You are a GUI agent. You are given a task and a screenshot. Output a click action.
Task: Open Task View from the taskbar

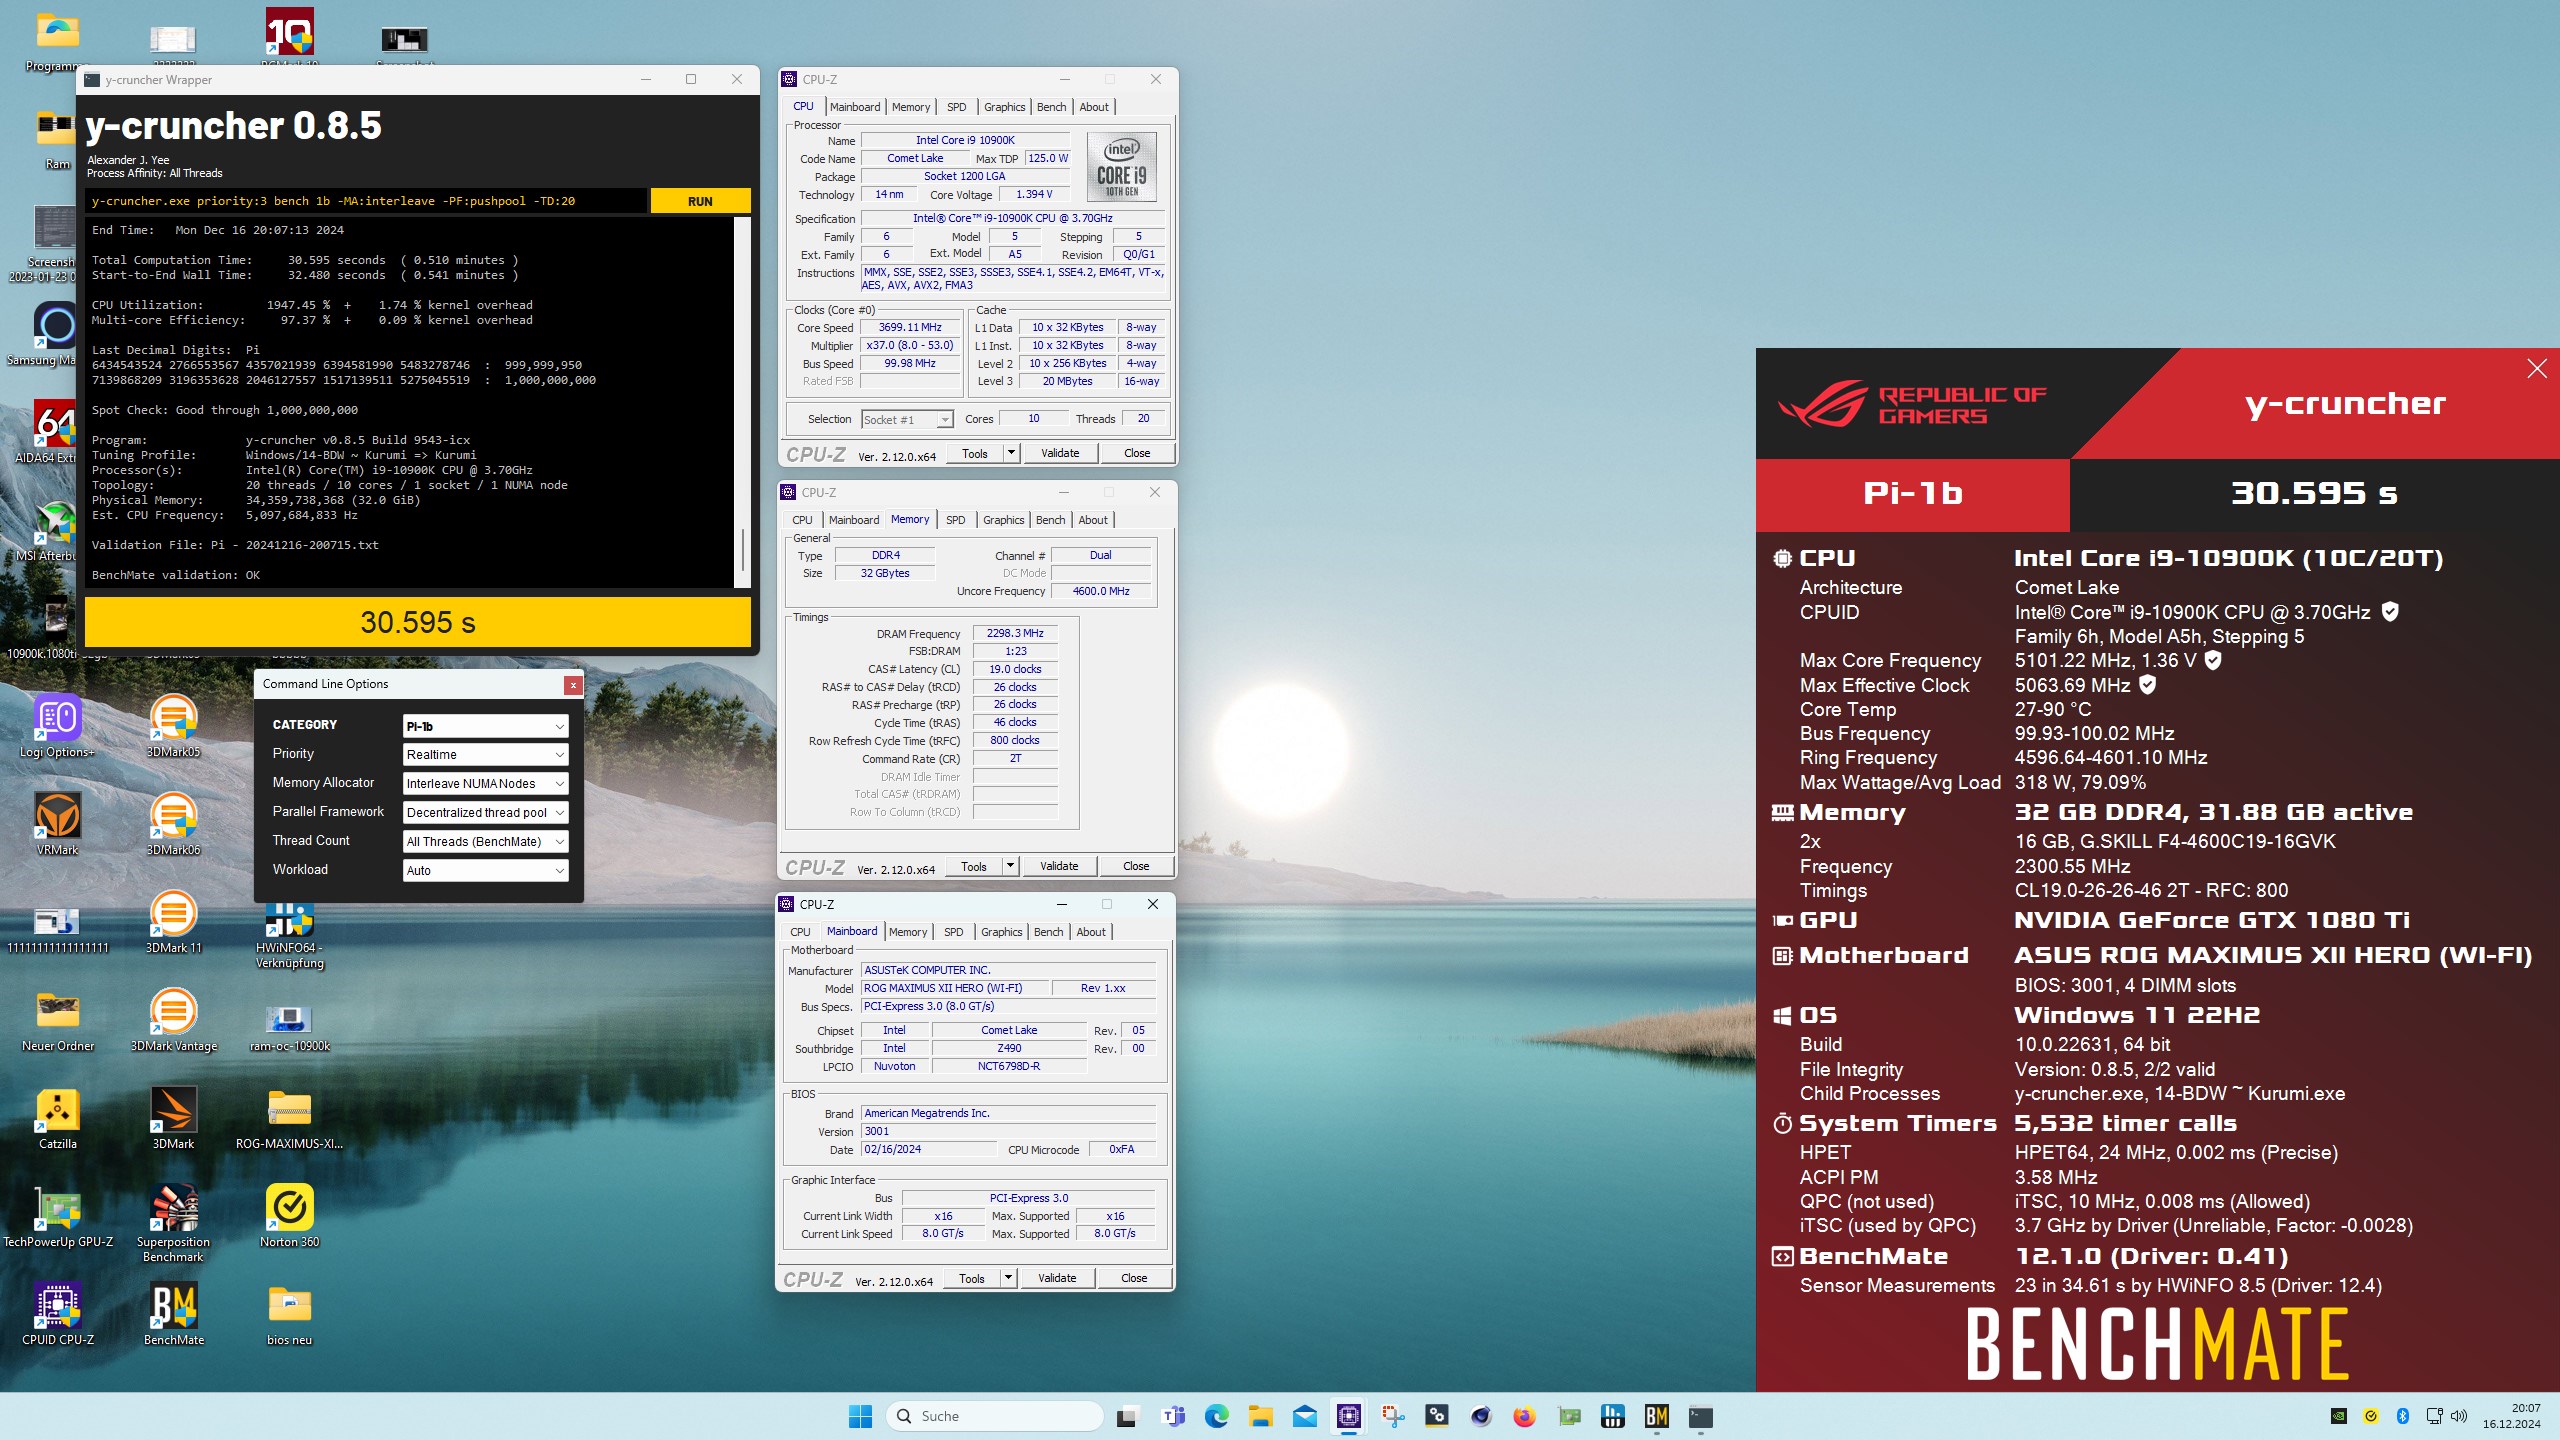[1127, 1416]
